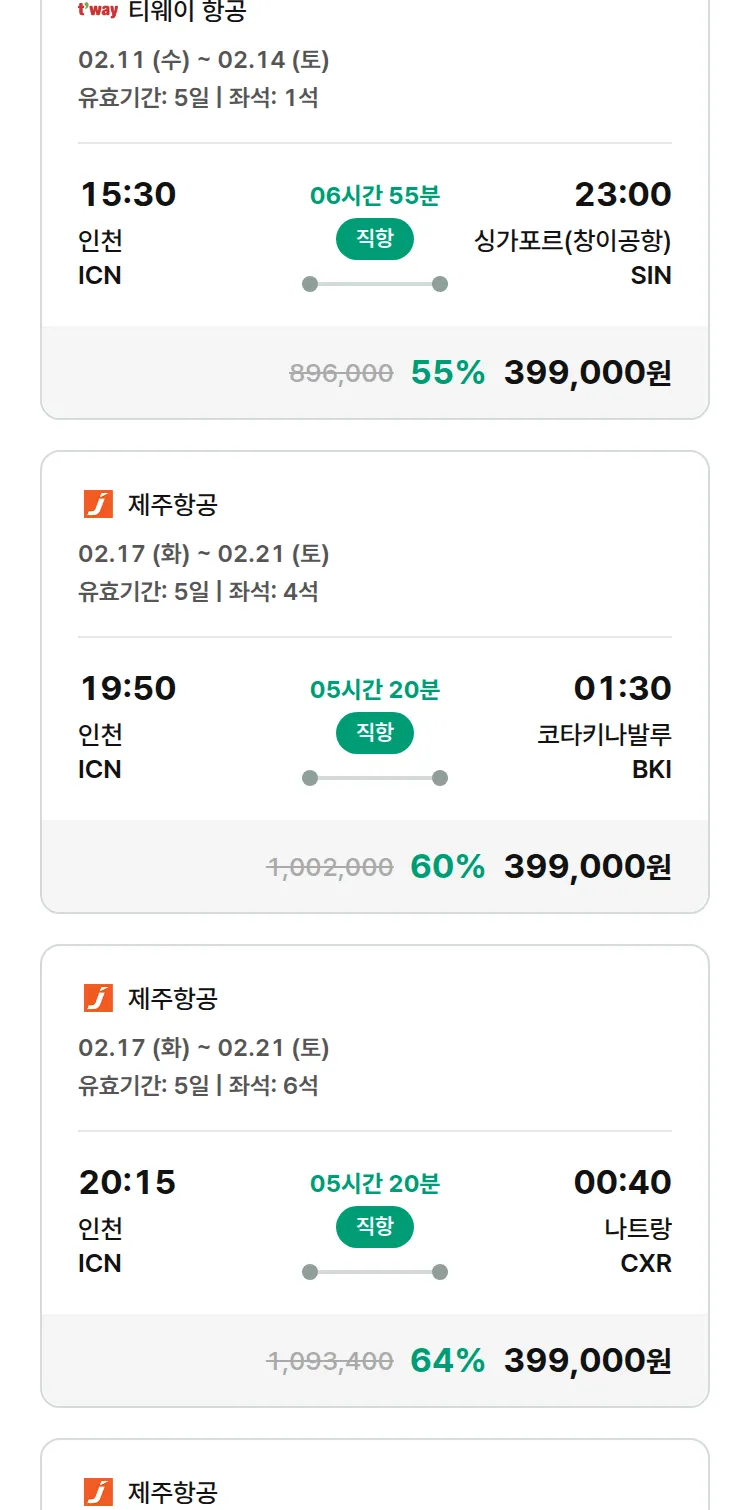
Task: Select the 399,000원 price with 55% discount
Action: (587, 373)
